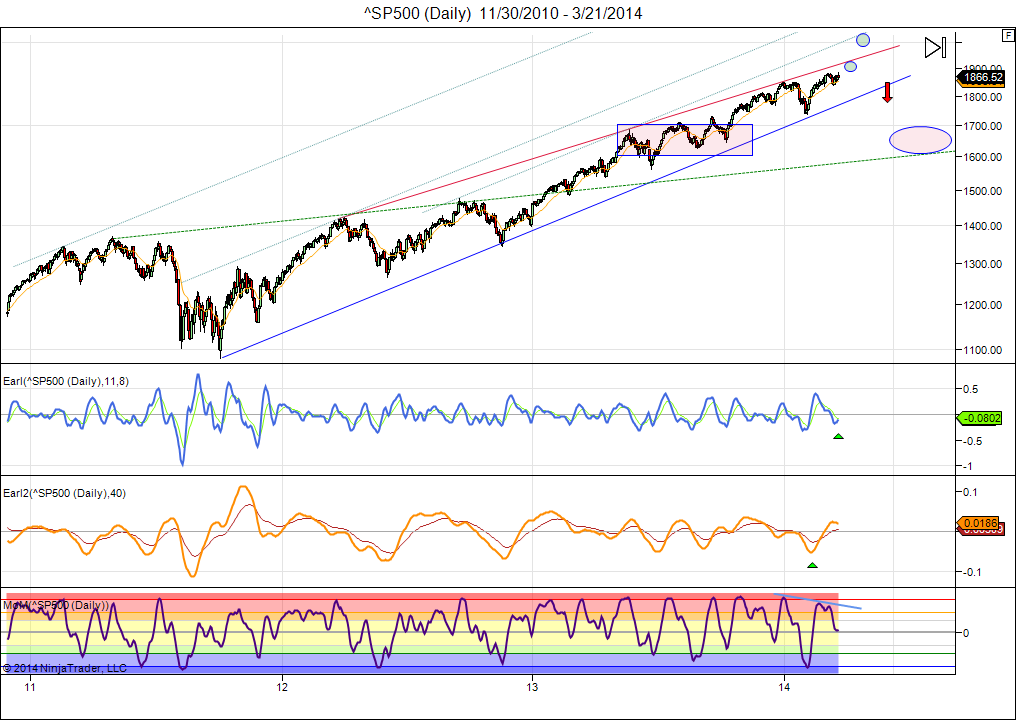
Task: Select the blue divergence line in MoM panel
Action: pyautogui.click(x=817, y=601)
